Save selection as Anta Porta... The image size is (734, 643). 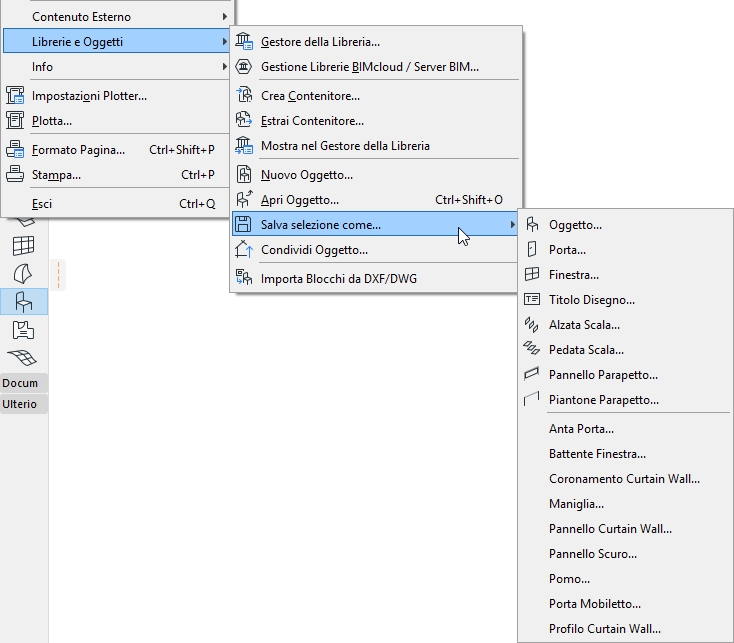click(626, 429)
